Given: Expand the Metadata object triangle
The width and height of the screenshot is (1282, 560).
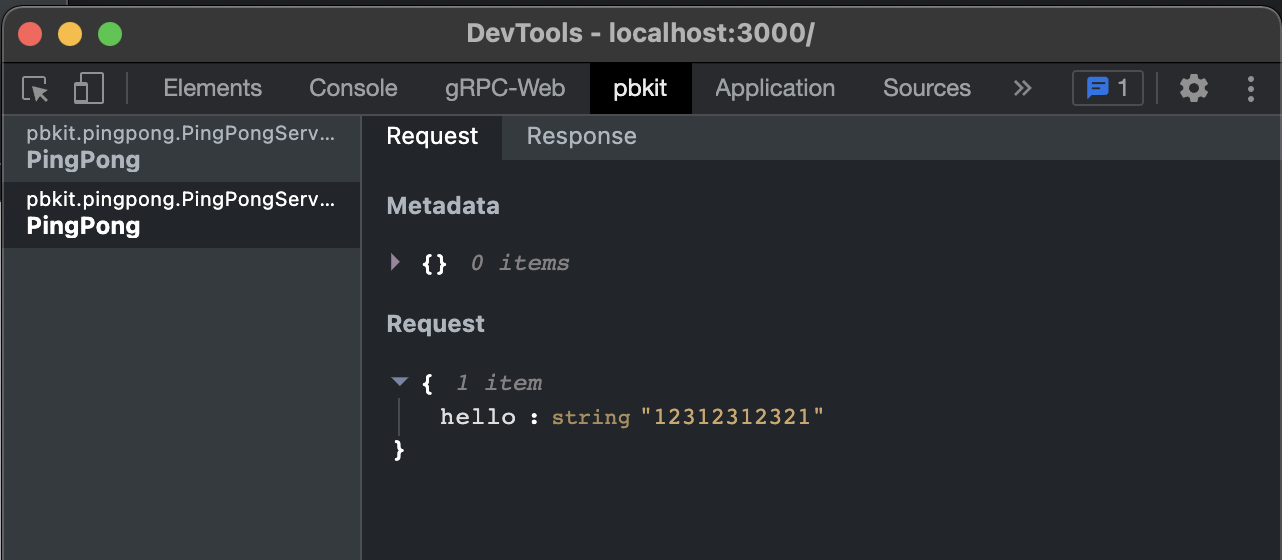Looking at the screenshot, I should tap(396, 263).
